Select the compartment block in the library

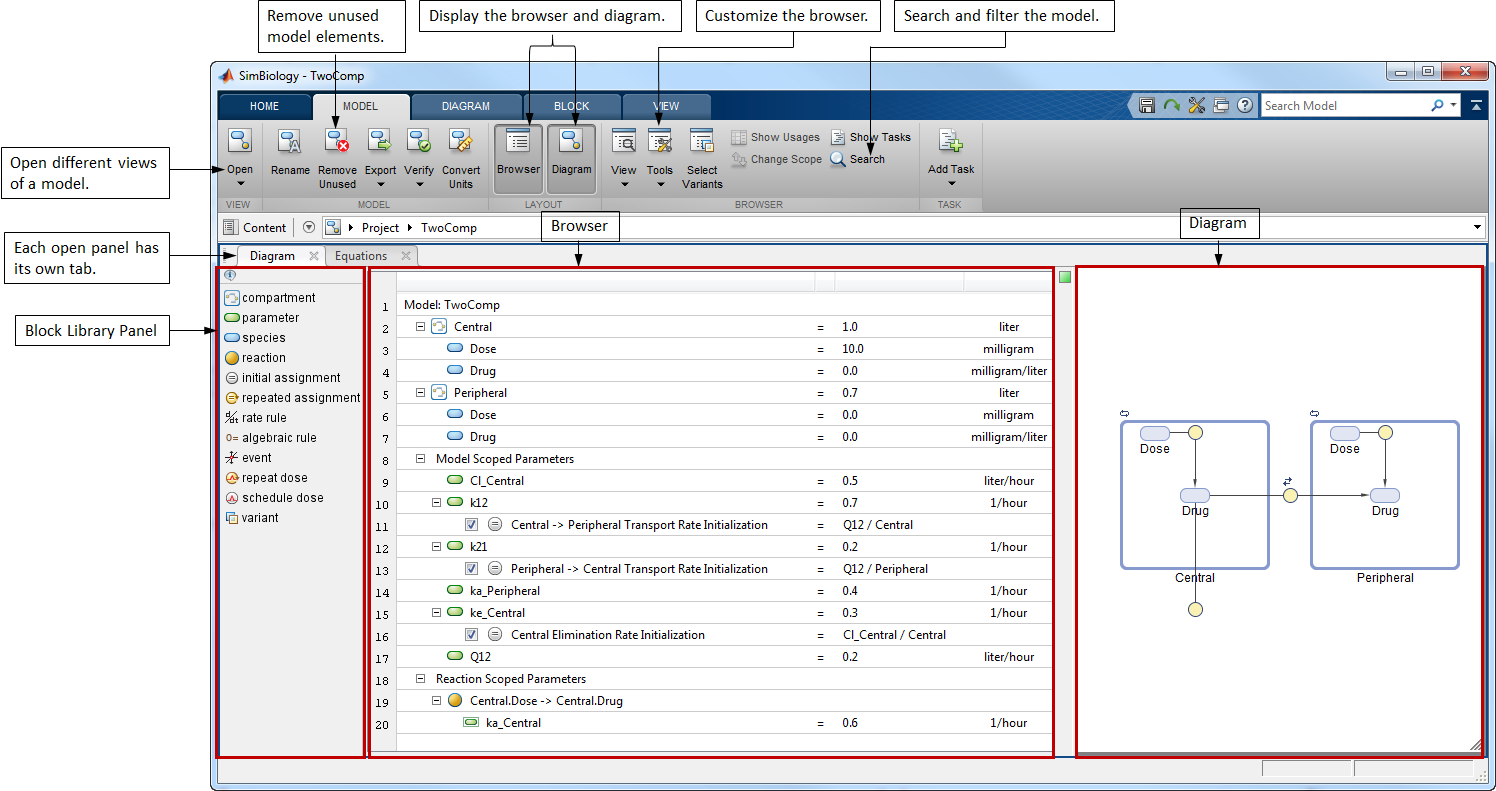(x=270, y=298)
